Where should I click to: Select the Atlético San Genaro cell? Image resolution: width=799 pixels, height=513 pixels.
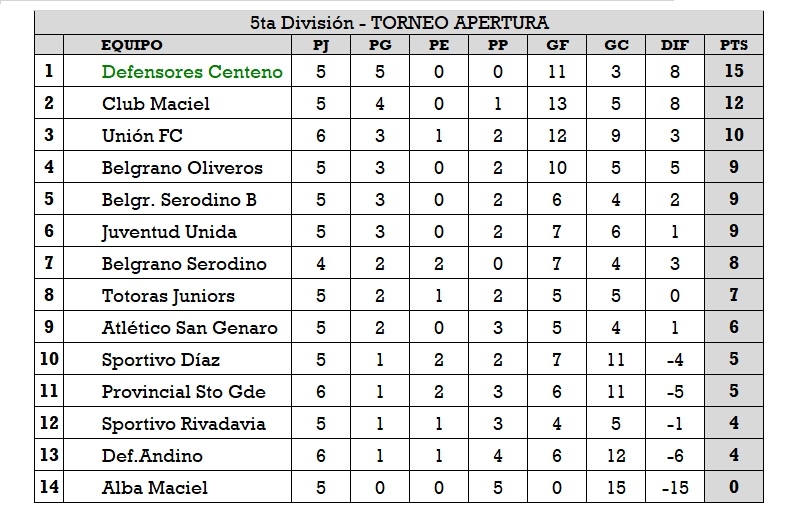189,327
